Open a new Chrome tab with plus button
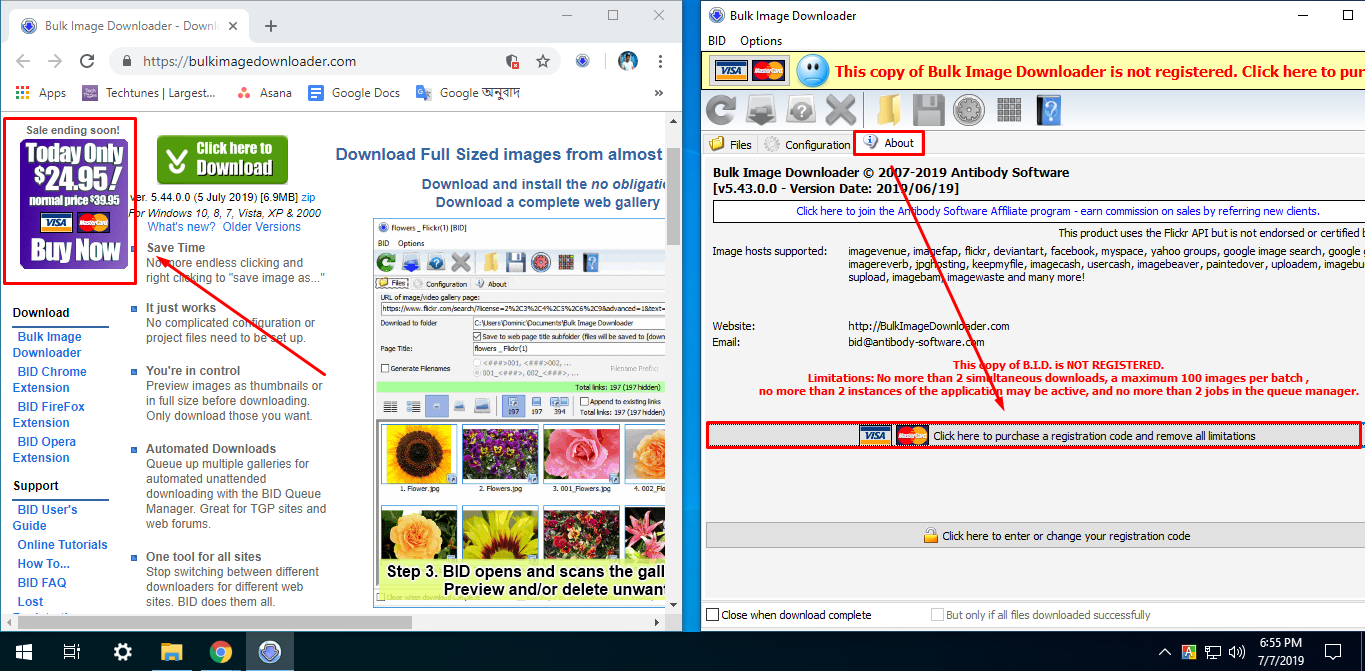The height and width of the screenshot is (671, 1365). 271,26
